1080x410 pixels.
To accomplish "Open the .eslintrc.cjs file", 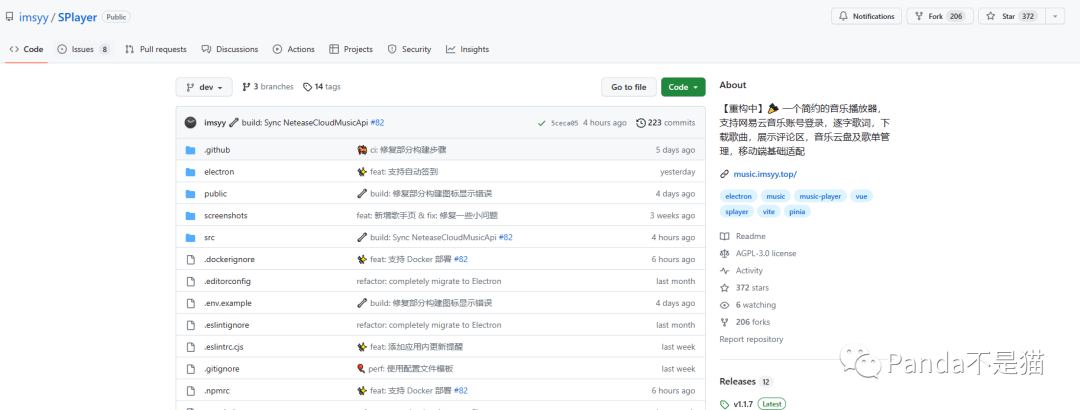I will click(x=224, y=347).
